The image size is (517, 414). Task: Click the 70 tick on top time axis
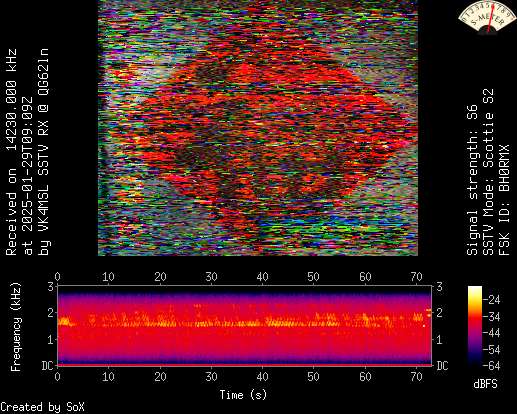click(x=416, y=277)
